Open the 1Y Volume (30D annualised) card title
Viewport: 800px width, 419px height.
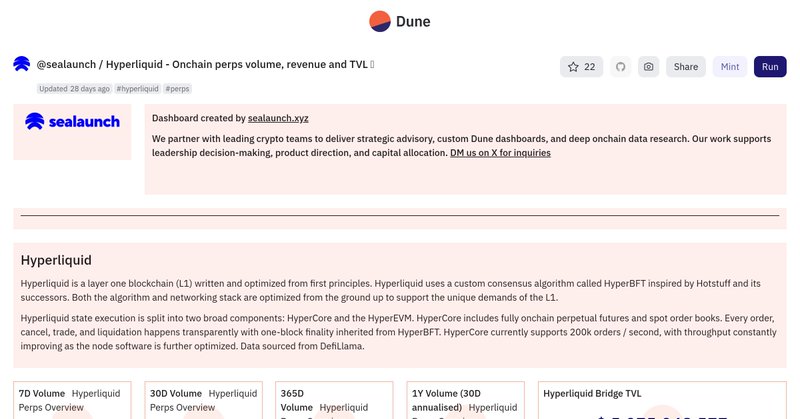point(446,401)
